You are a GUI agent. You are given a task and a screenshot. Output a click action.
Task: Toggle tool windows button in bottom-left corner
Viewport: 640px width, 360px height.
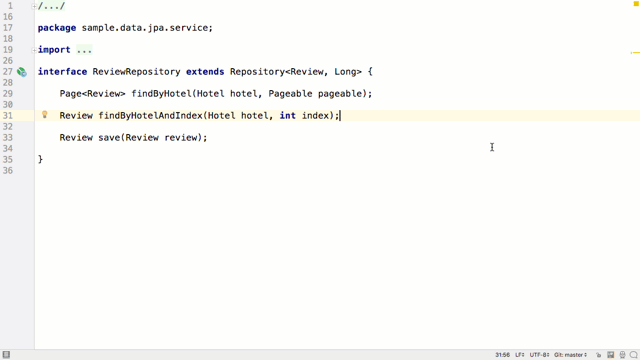click(x=6, y=355)
